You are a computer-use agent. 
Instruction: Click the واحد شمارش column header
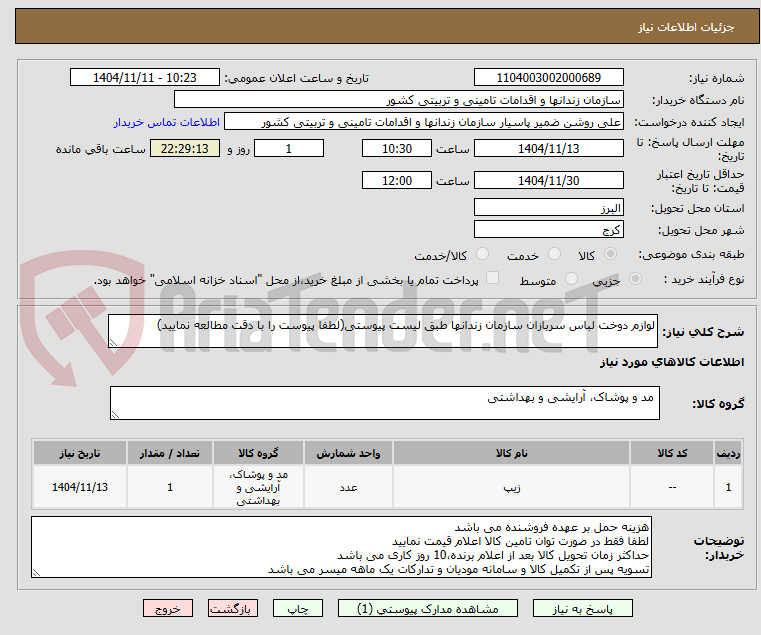point(348,453)
